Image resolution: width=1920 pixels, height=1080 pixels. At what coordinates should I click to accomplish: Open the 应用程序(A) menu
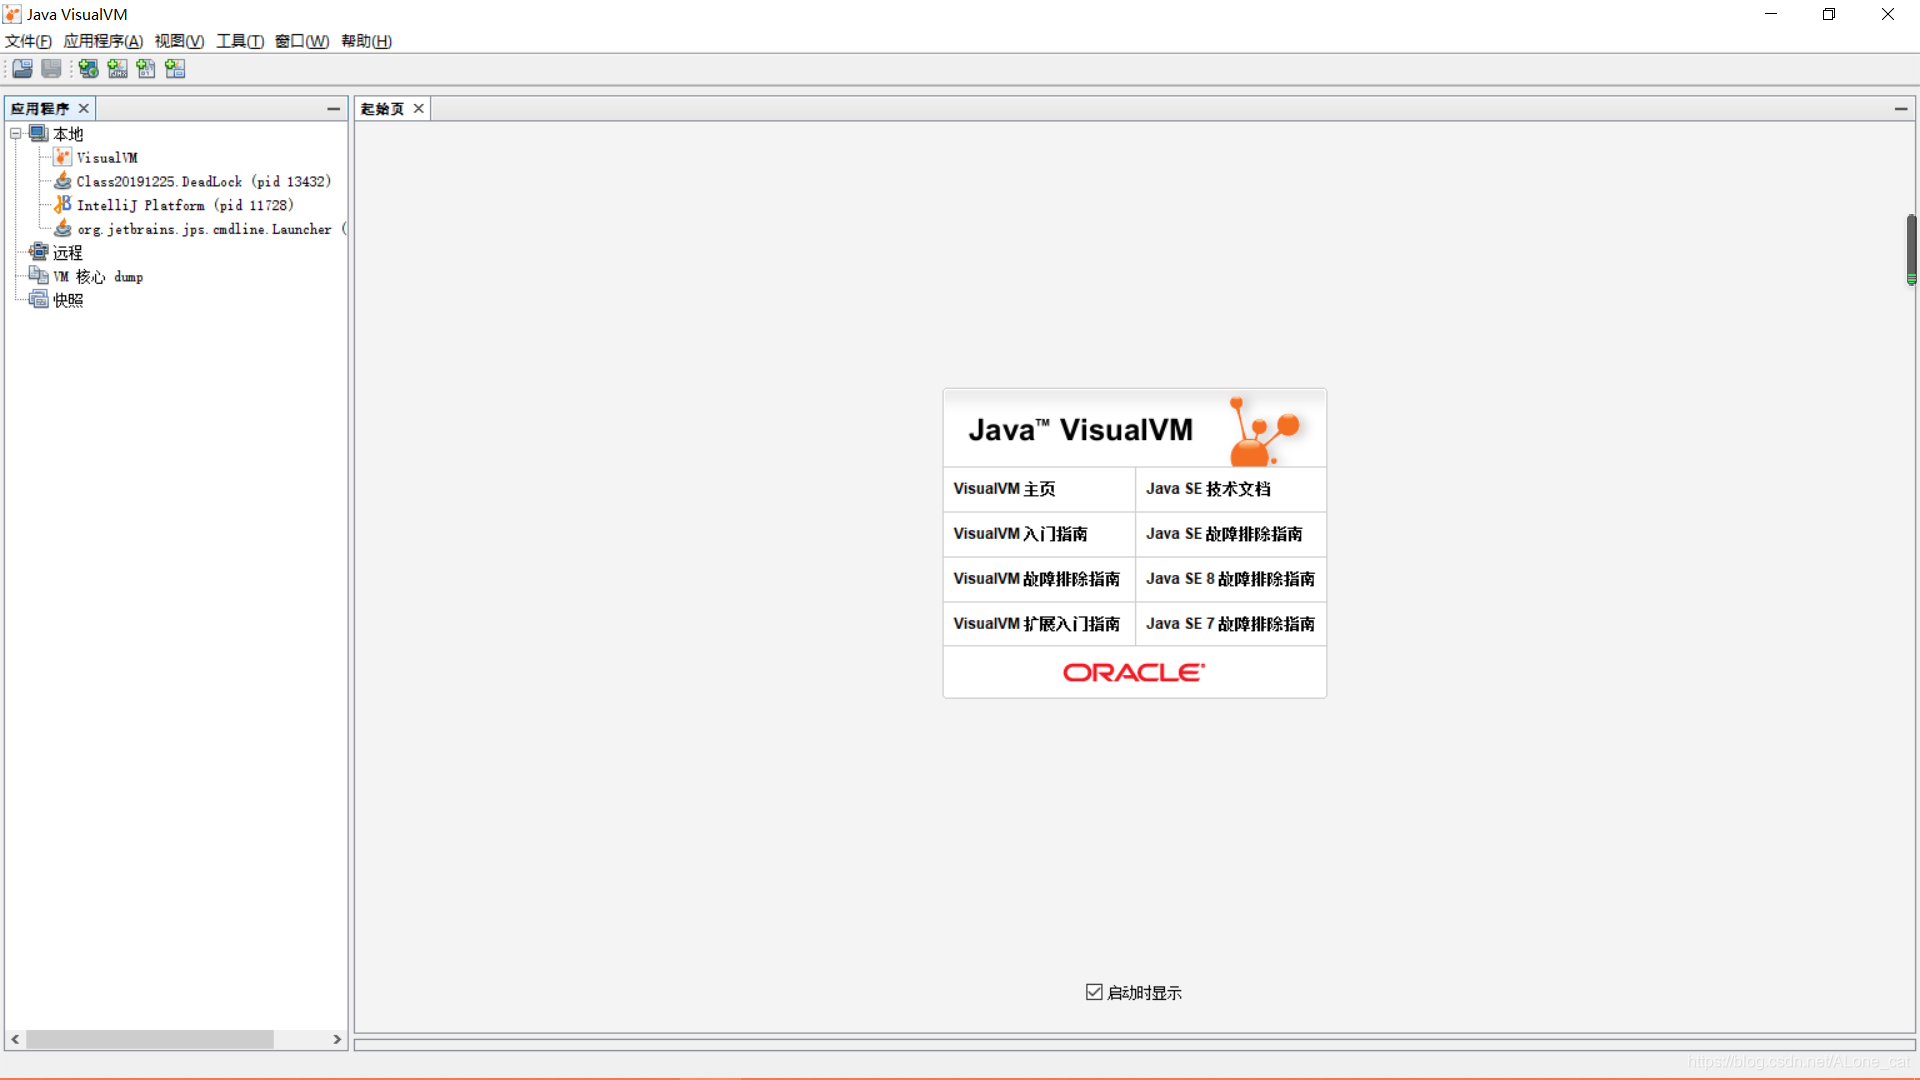(103, 41)
